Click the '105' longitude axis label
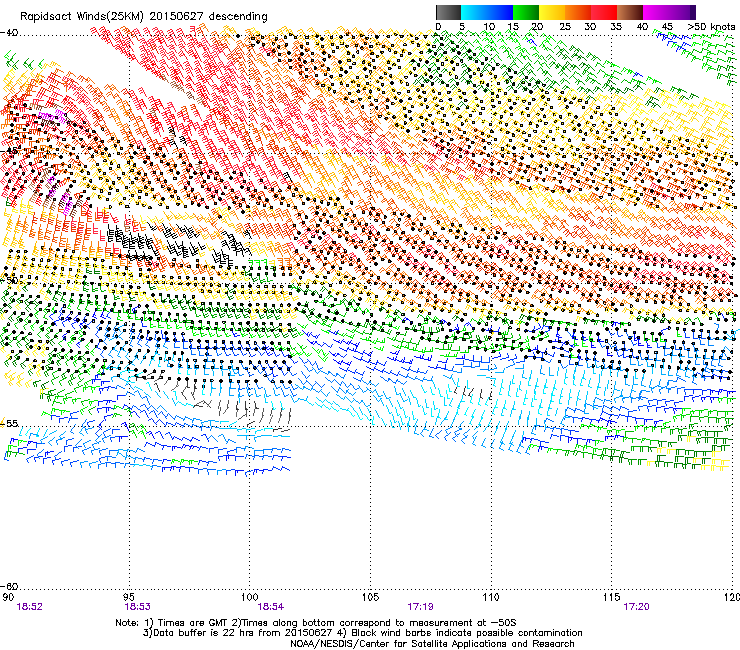Screen dimensions: 740x650 click(370, 597)
